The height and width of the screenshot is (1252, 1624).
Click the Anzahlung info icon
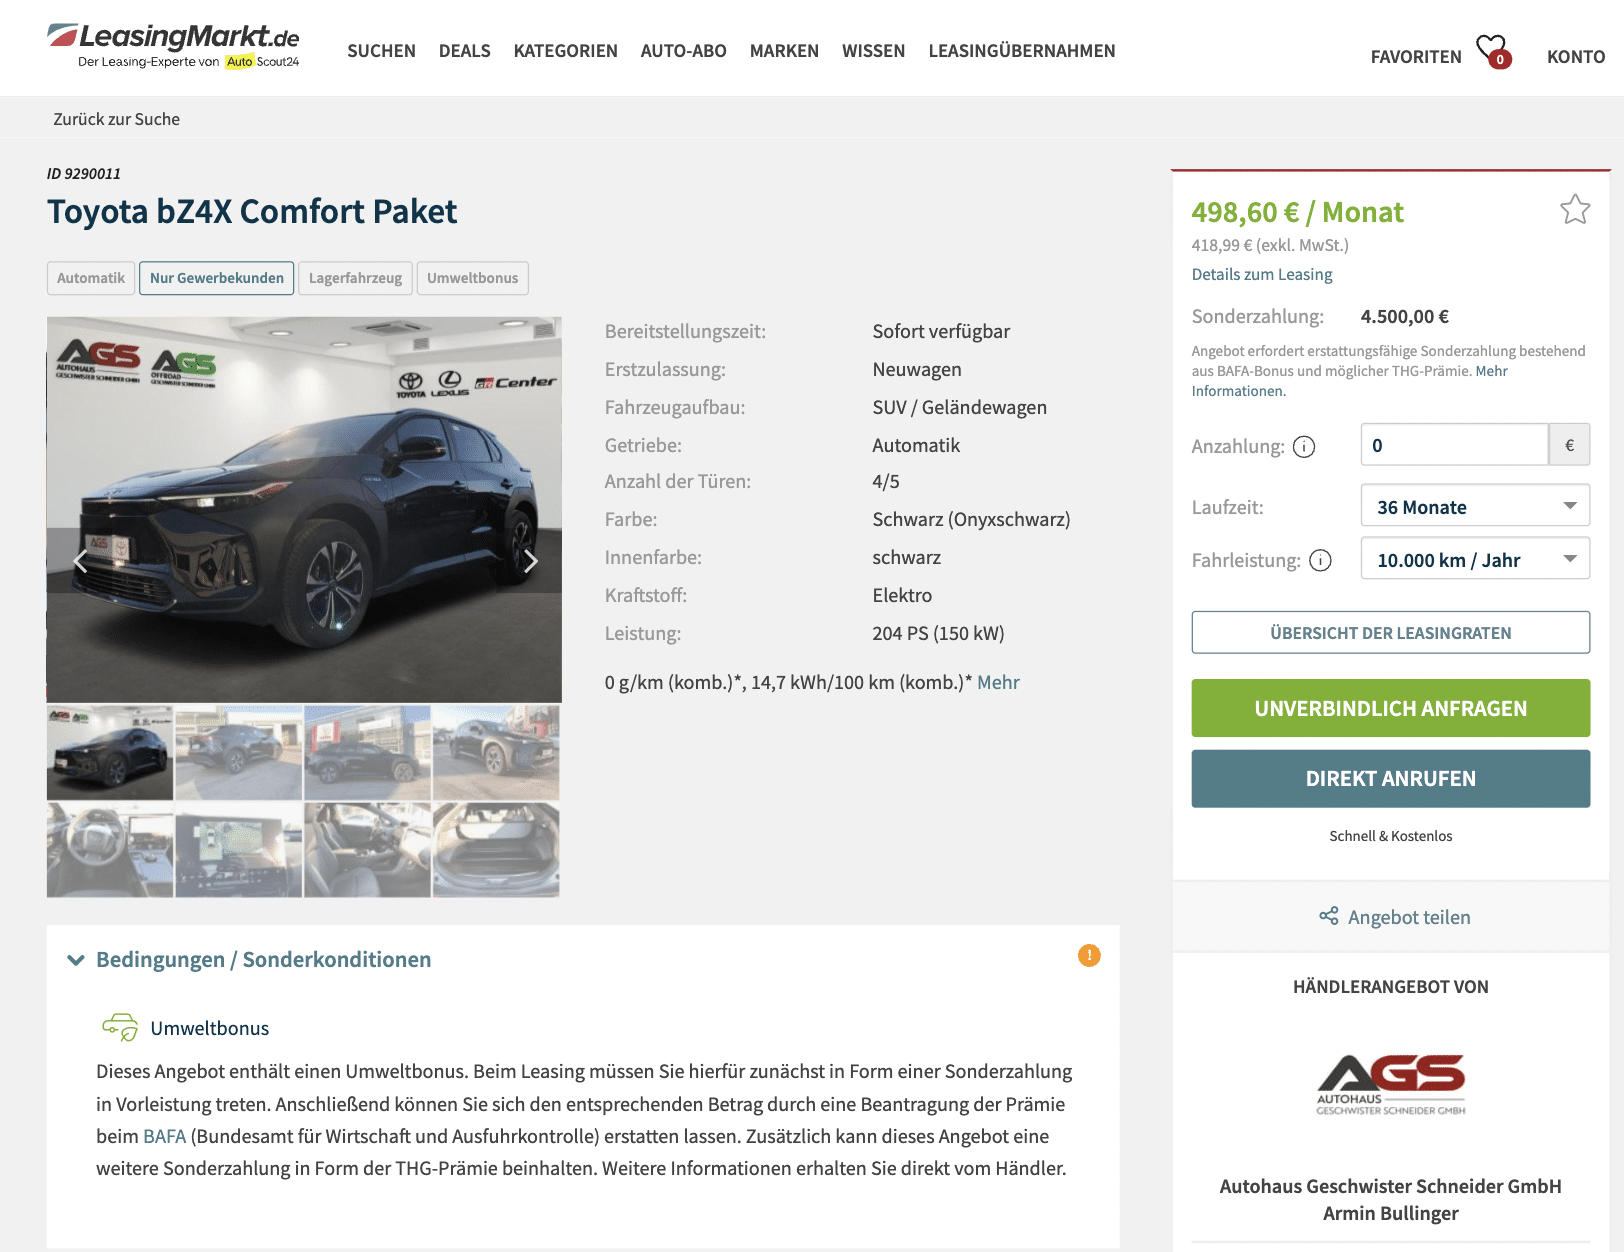pos(1304,447)
